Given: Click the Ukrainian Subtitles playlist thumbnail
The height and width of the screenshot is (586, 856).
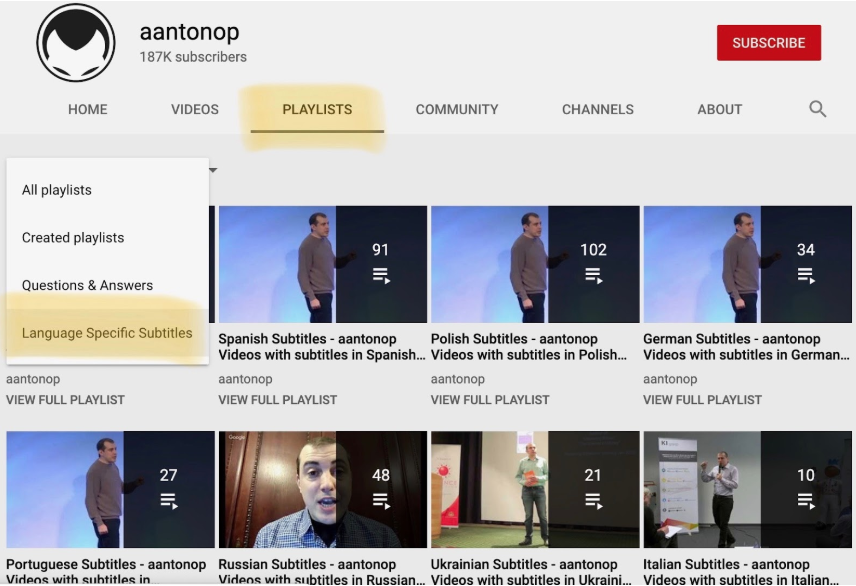Looking at the screenshot, I should (535, 489).
